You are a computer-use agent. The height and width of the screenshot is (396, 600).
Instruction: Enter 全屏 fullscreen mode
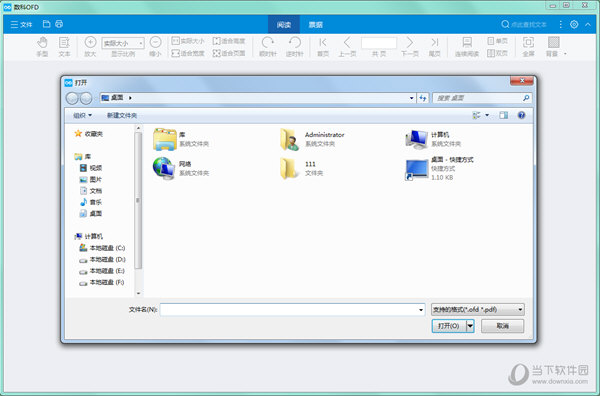click(x=528, y=47)
